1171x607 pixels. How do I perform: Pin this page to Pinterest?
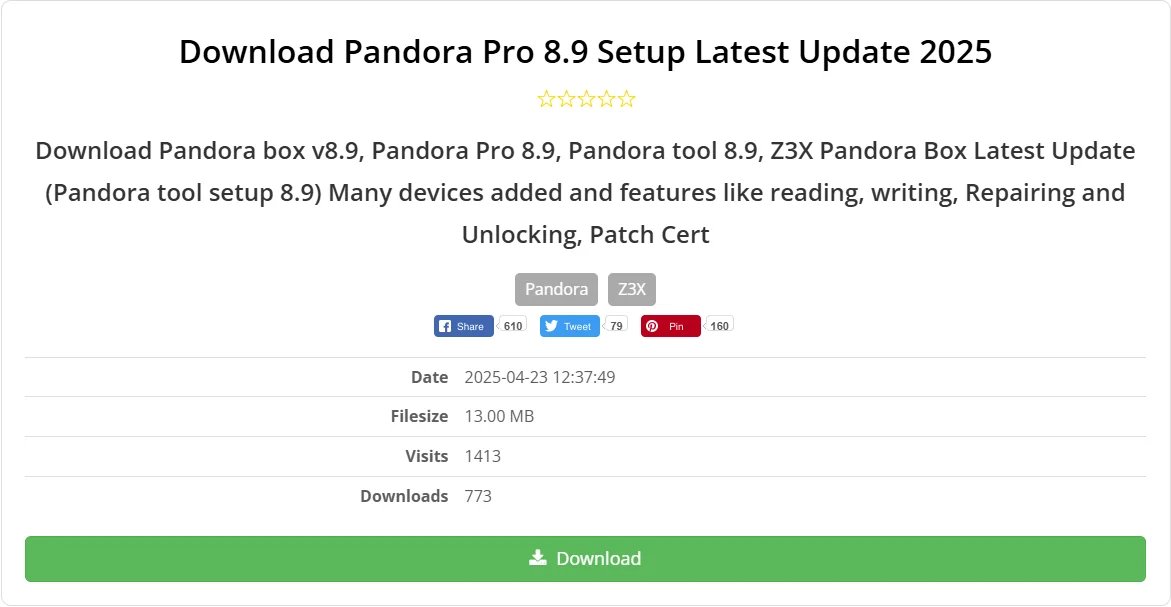coord(670,325)
